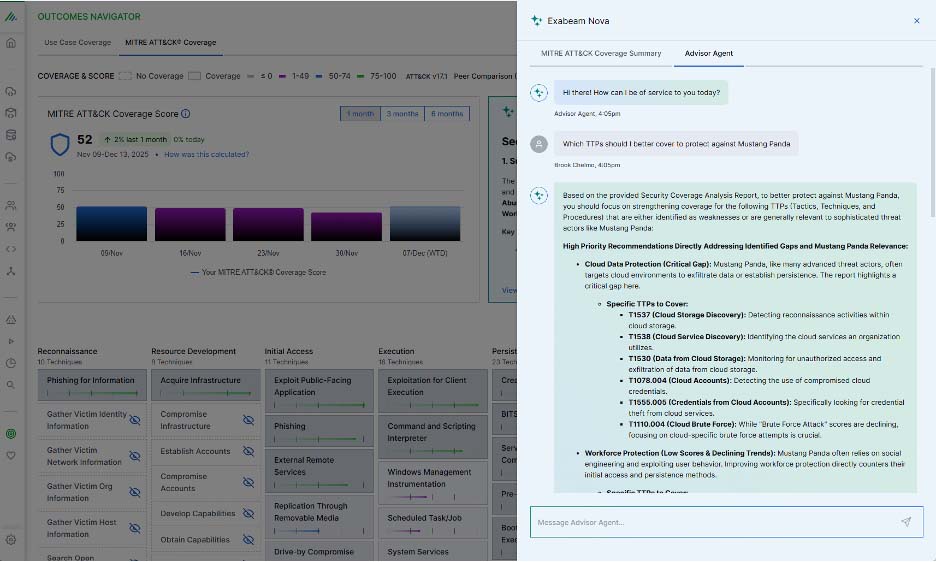Toggle eye icon on Gather Victim Org Information
The image size is (936, 562).
(x=135, y=492)
